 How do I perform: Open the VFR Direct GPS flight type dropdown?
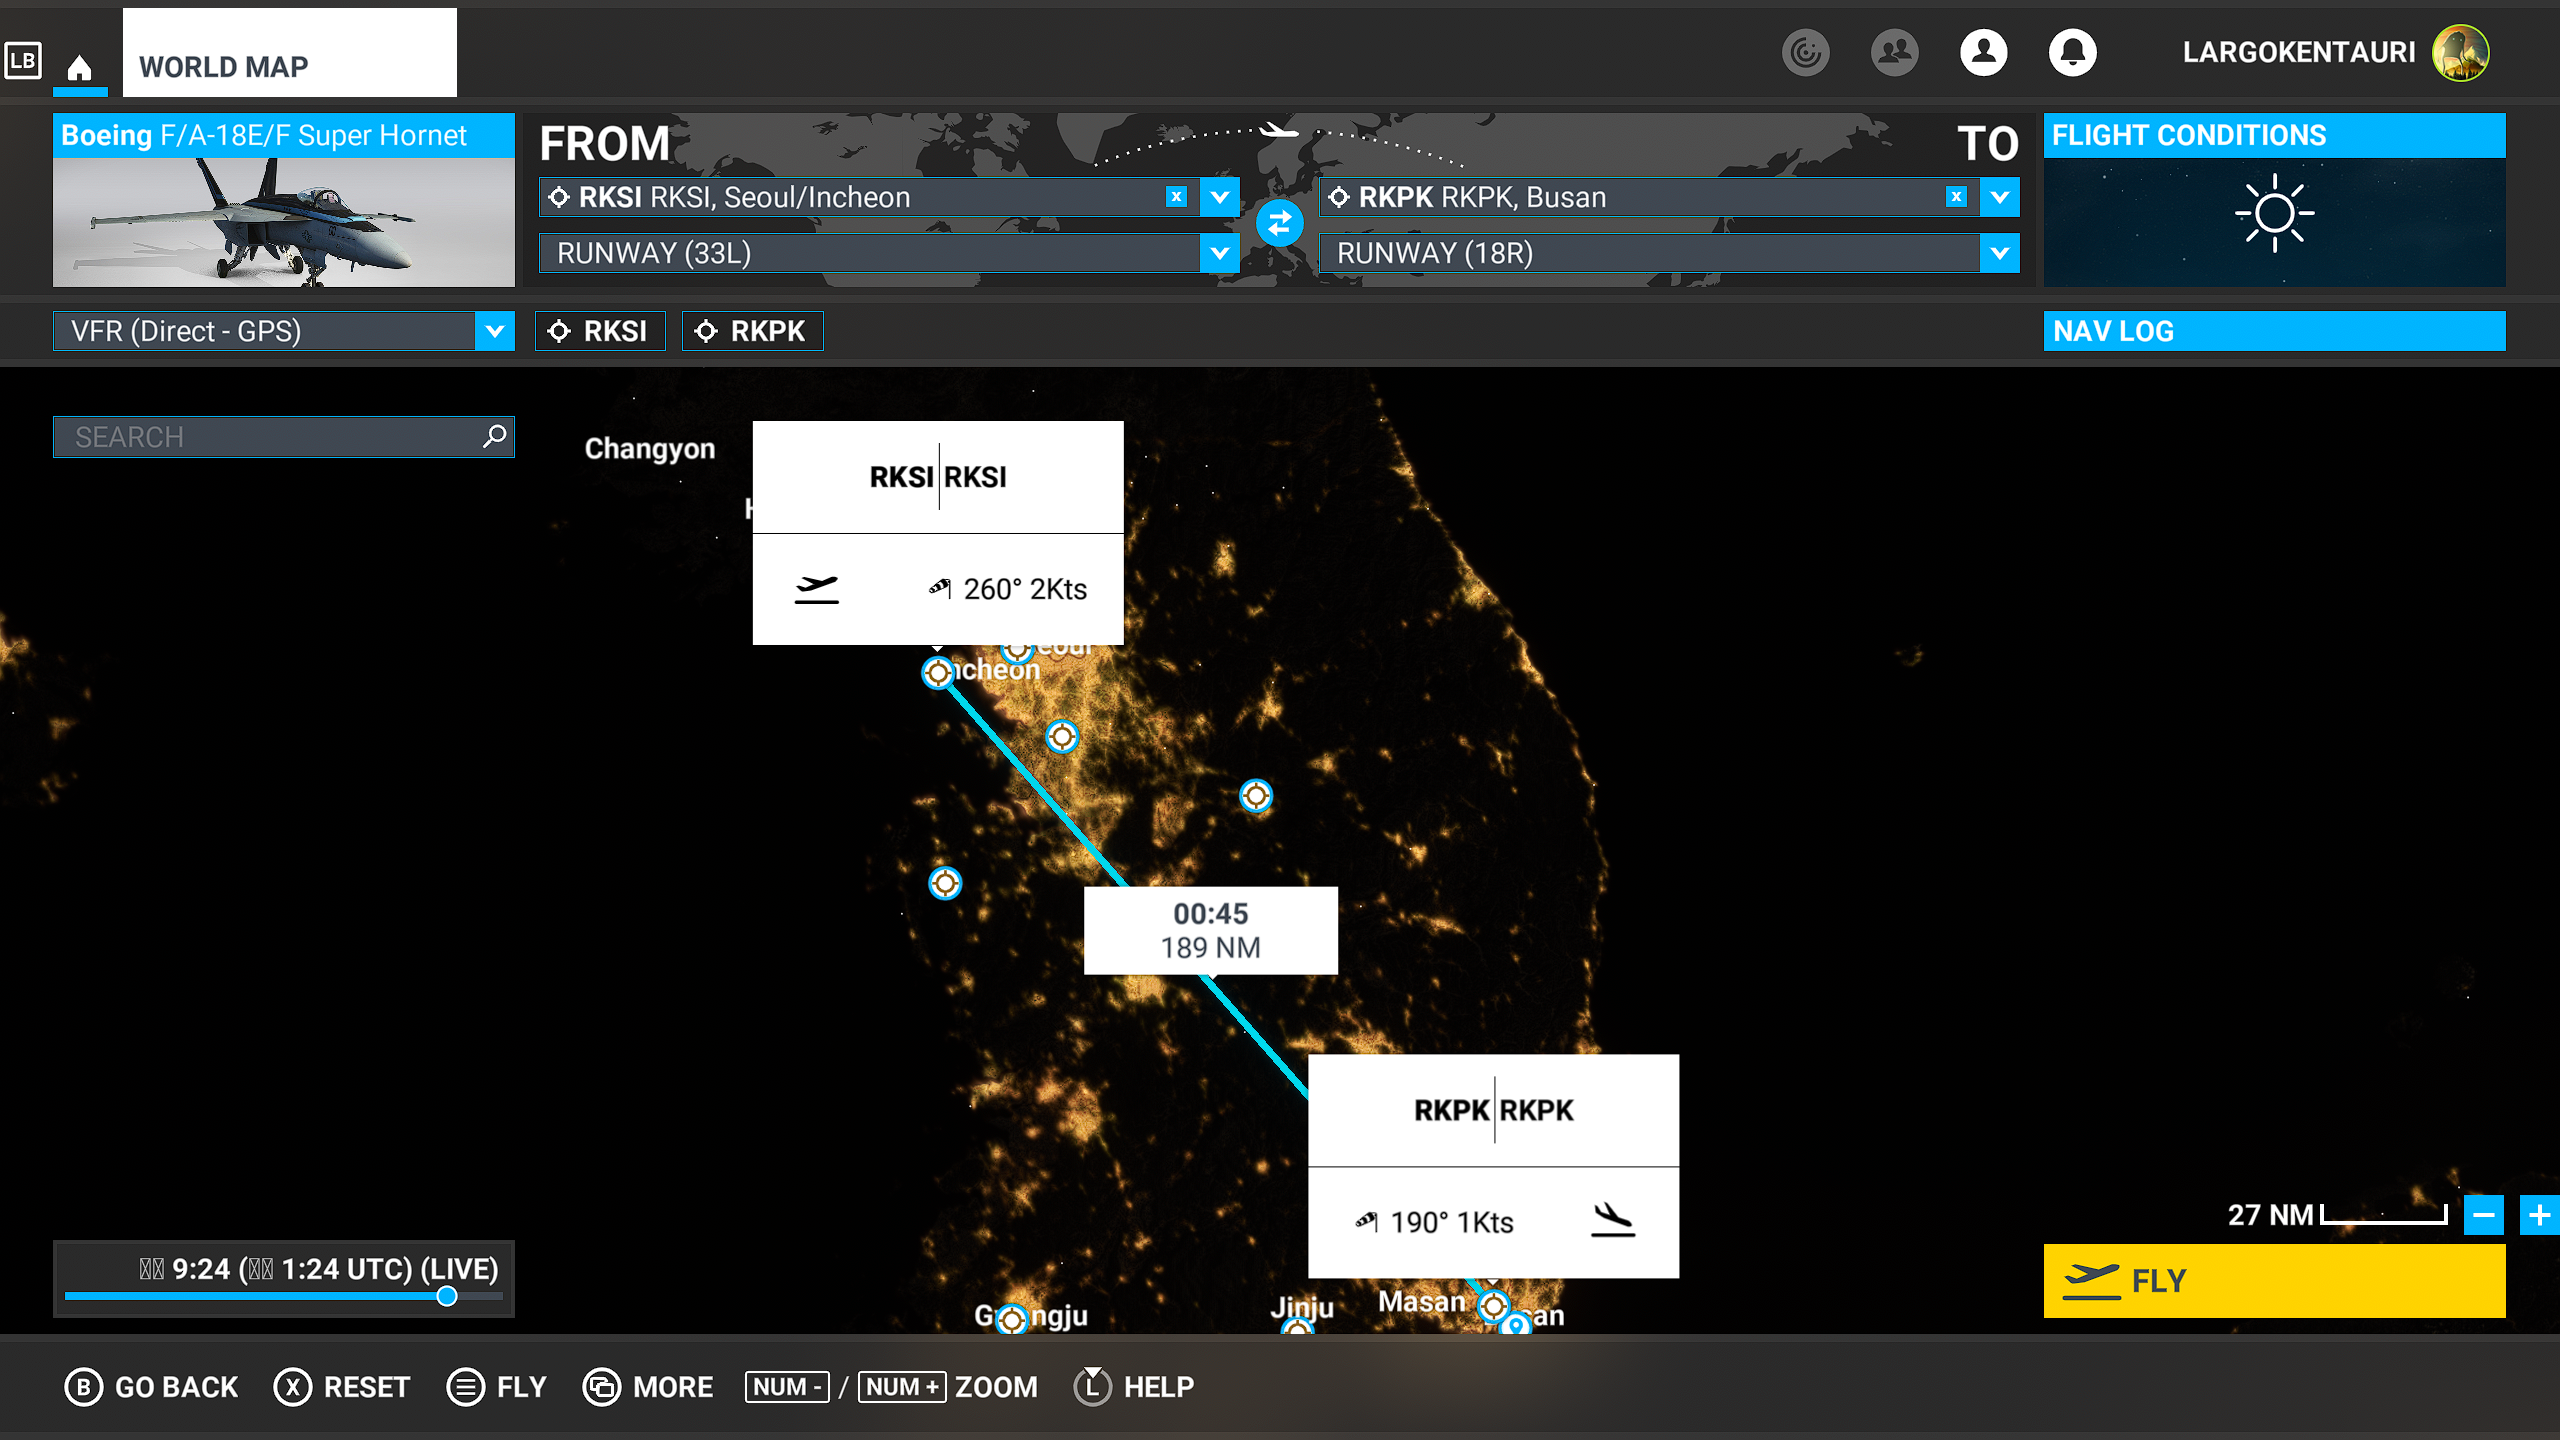(x=494, y=331)
